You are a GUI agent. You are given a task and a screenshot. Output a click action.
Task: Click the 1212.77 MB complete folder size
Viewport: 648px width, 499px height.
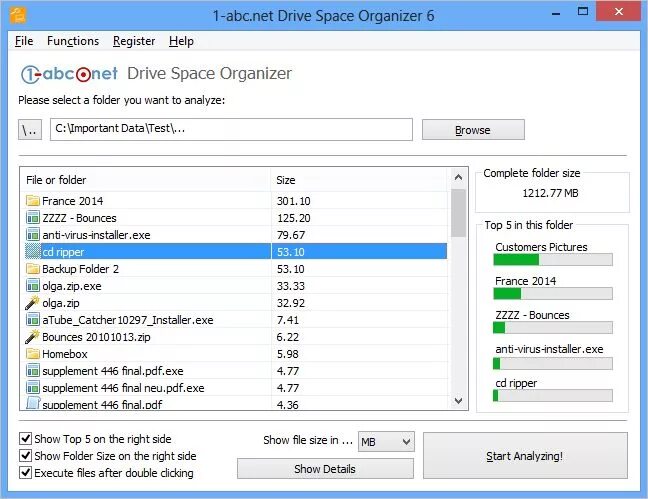550,193
